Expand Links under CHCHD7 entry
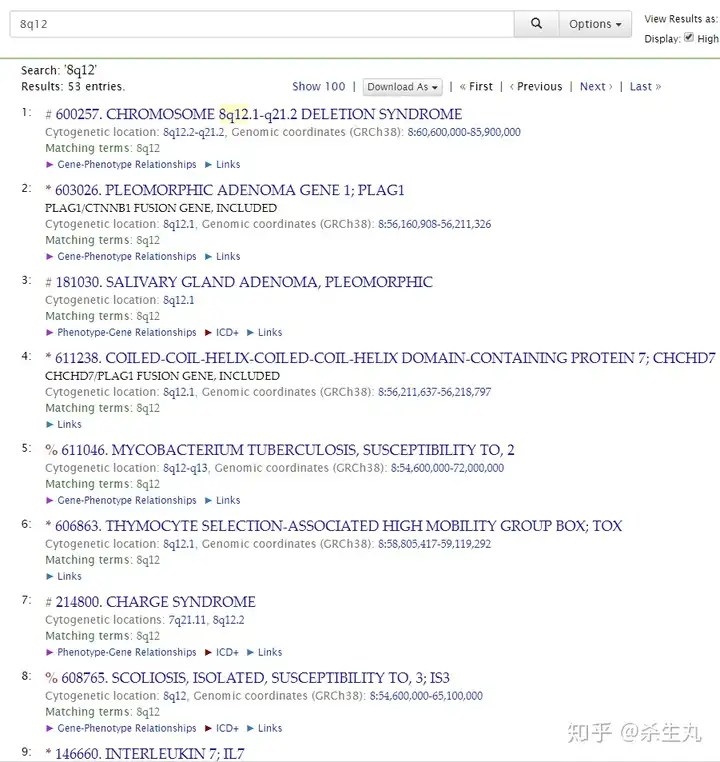 pyautogui.click(x=64, y=424)
